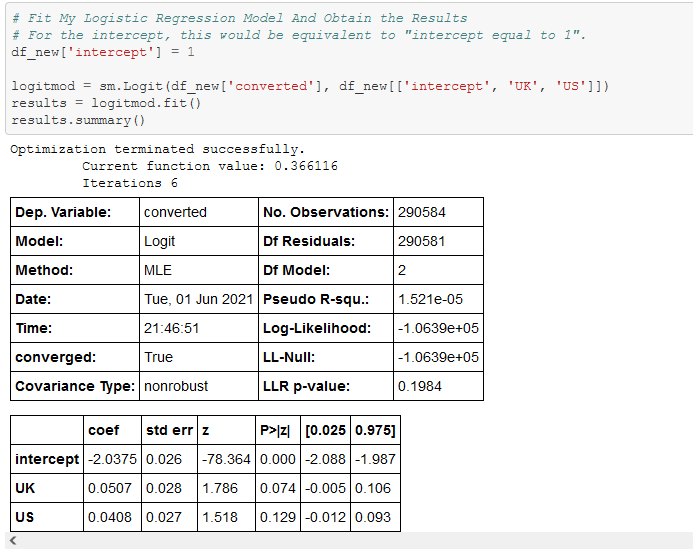Click the UK p-value 0.074
The image size is (693, 552).
click(278, 488)
